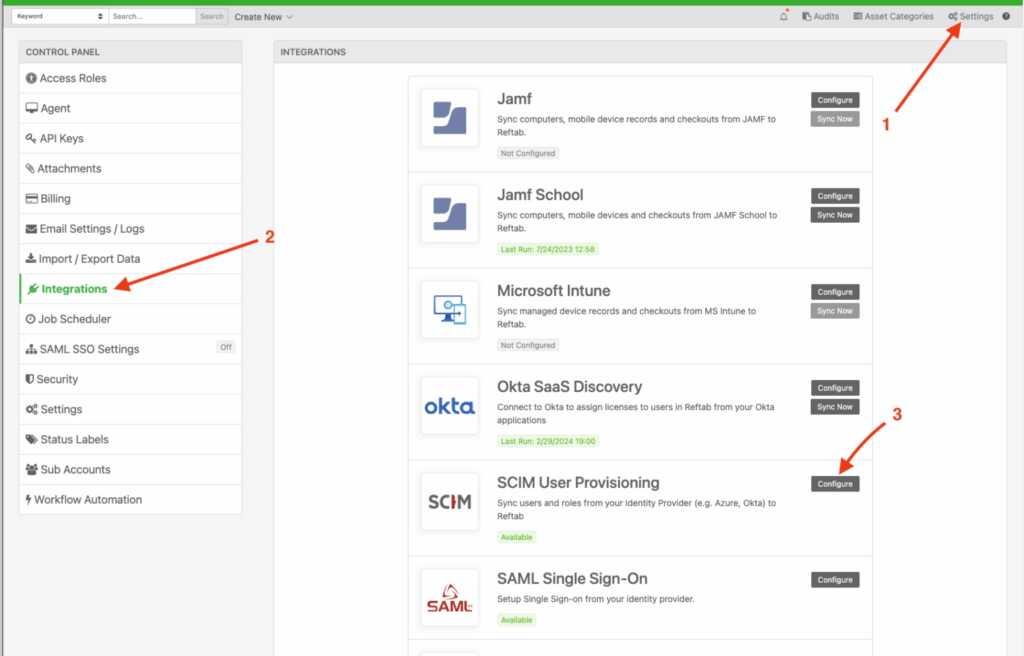Click the Okta logo thumbnail
Image resolution: width=1024 pixels, height=656 pixels.
click(x=449, y=406)
